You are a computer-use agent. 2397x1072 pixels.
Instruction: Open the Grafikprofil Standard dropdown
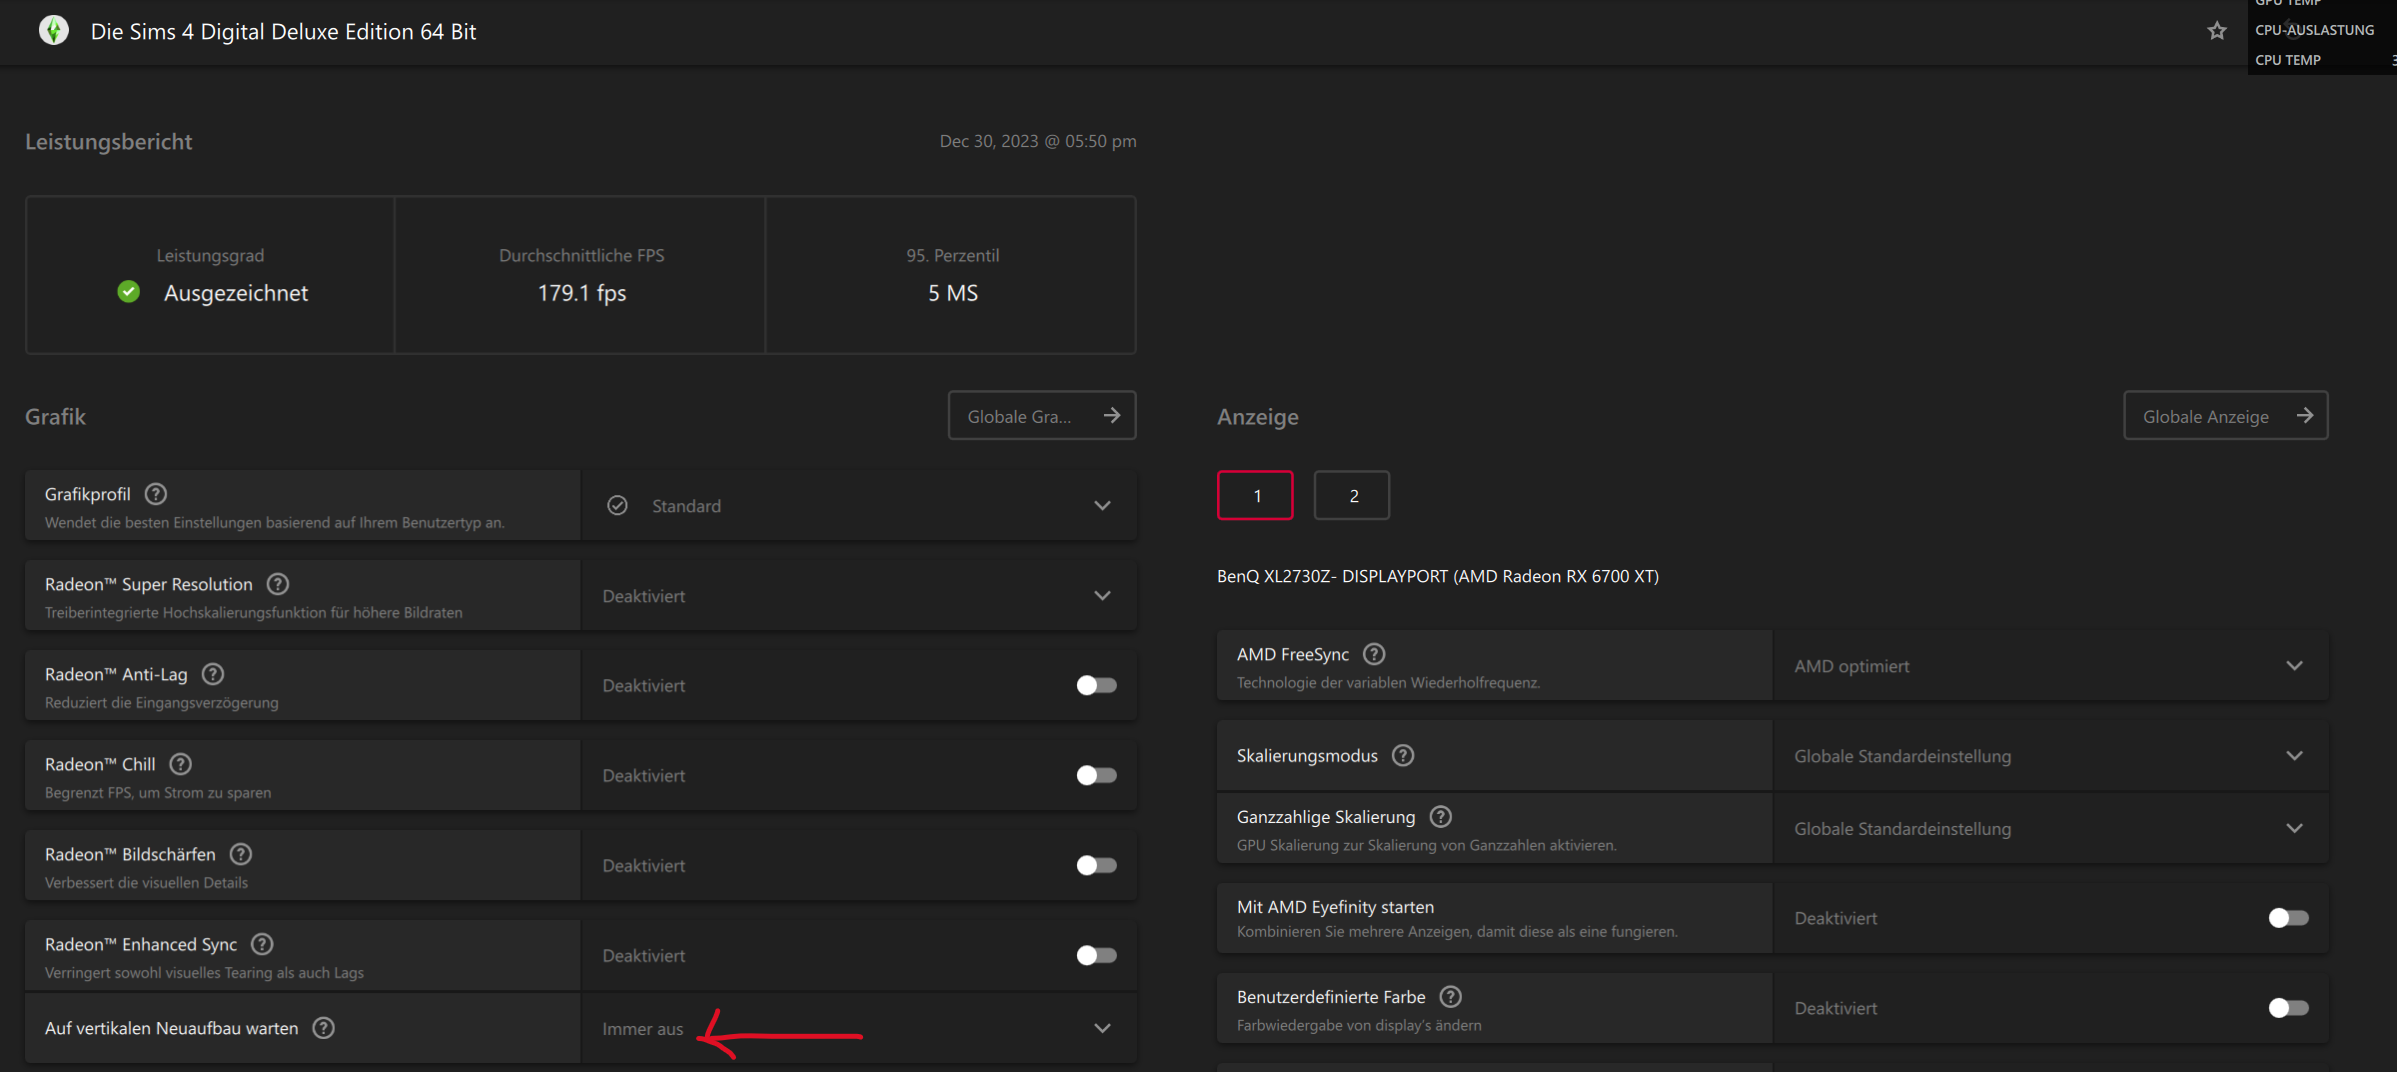tap(859, 506)
